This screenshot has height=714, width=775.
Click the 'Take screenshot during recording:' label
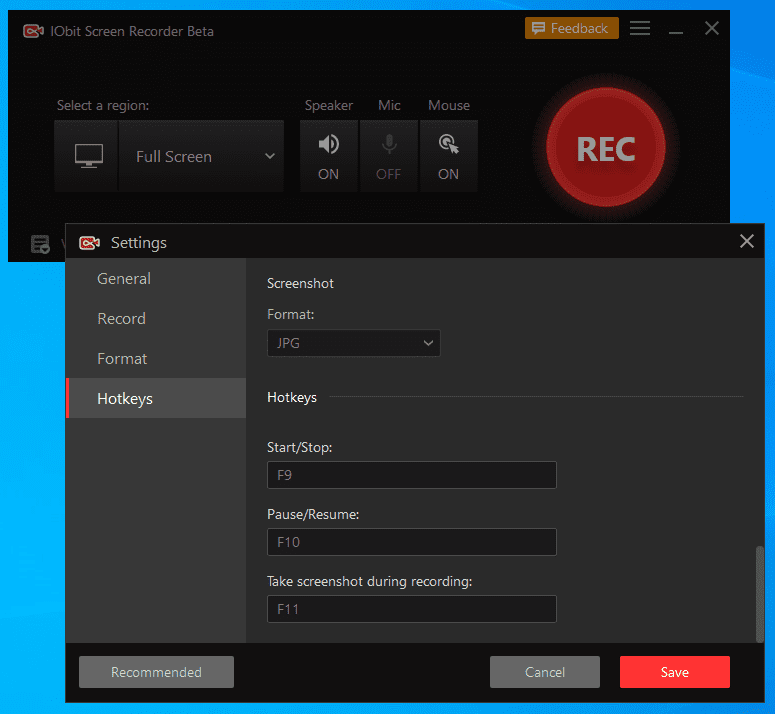pyautogui.click(x=370, y=582)
